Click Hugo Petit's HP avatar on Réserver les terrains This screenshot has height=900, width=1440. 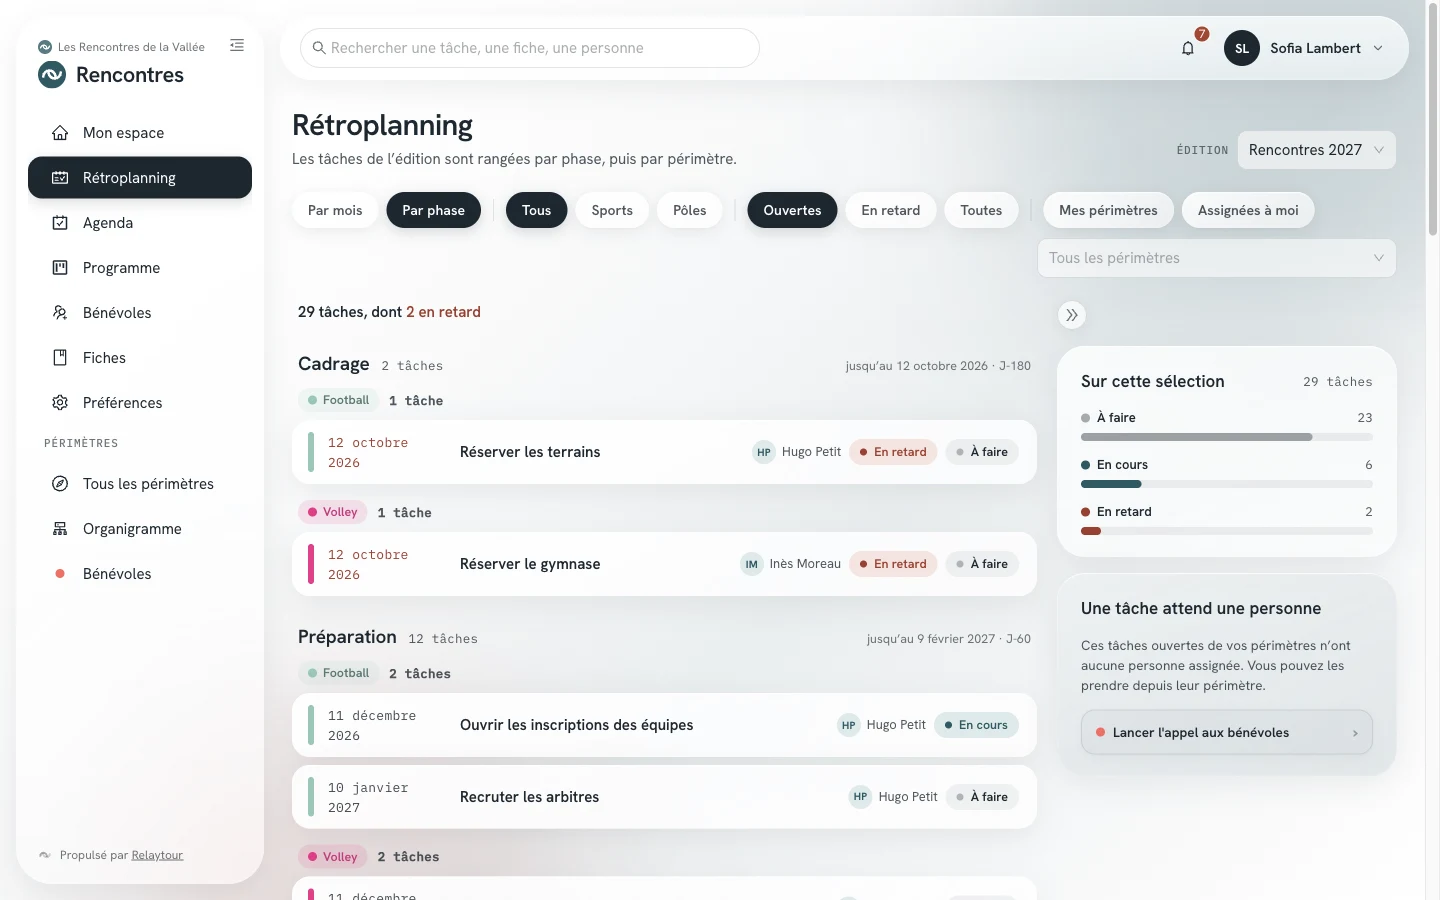(x=764, y=452)
